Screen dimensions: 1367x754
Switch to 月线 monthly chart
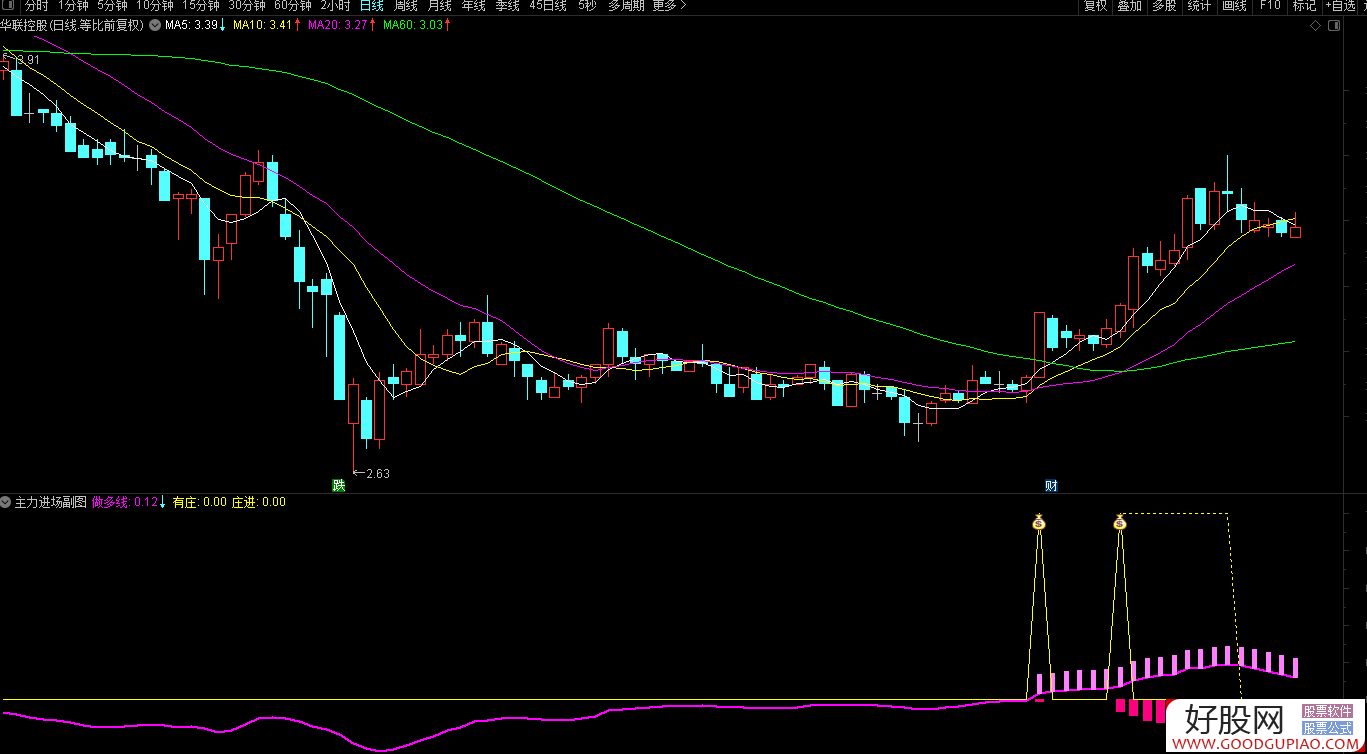coord(439,6)
